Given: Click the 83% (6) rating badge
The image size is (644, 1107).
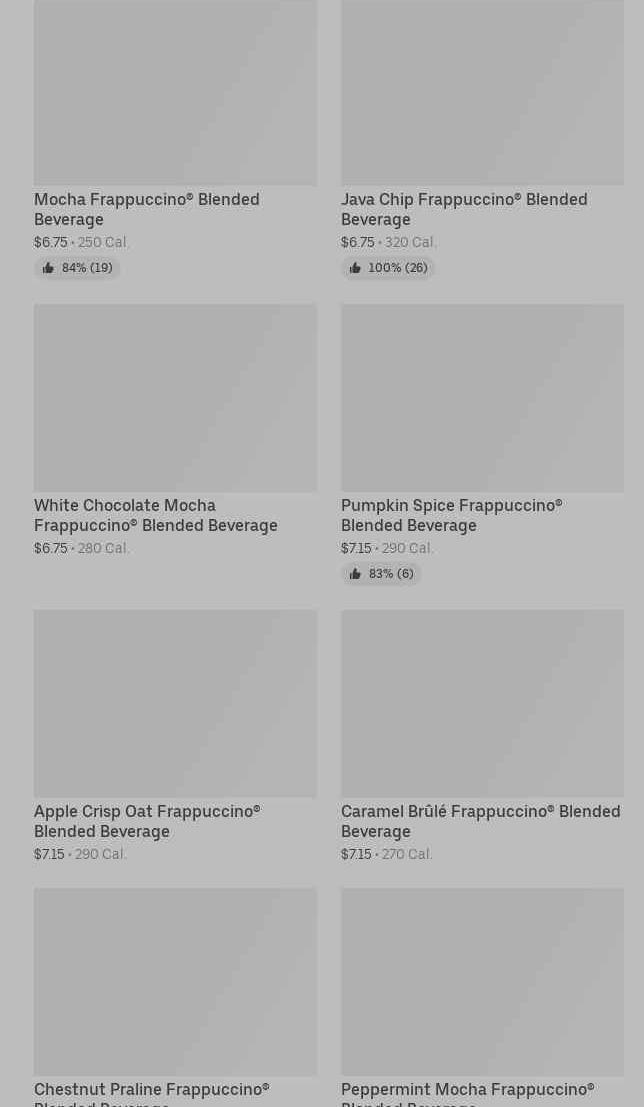Looking at the screenshot, I should point(381,573).
